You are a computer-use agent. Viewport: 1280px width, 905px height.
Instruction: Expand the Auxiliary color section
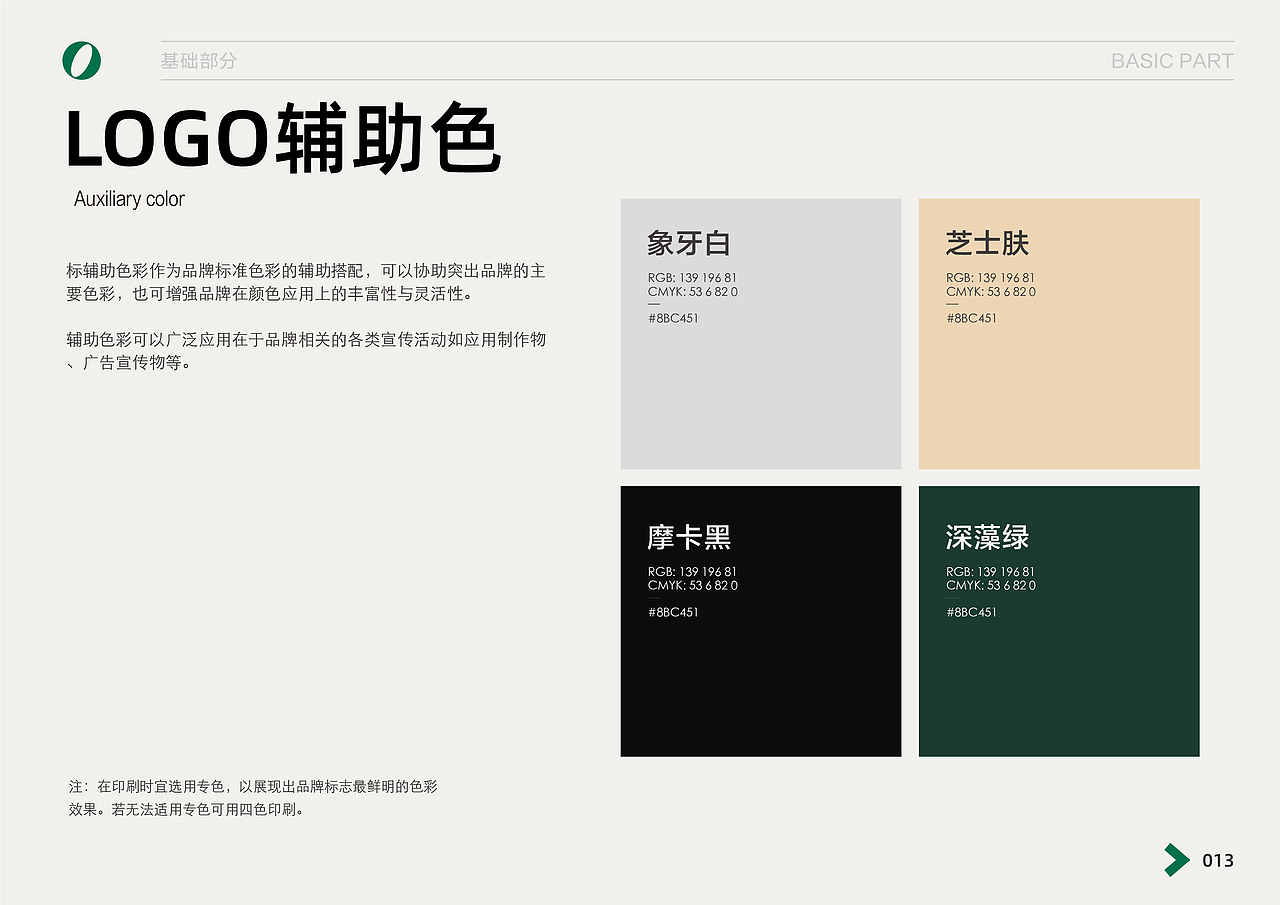point(129,198)
